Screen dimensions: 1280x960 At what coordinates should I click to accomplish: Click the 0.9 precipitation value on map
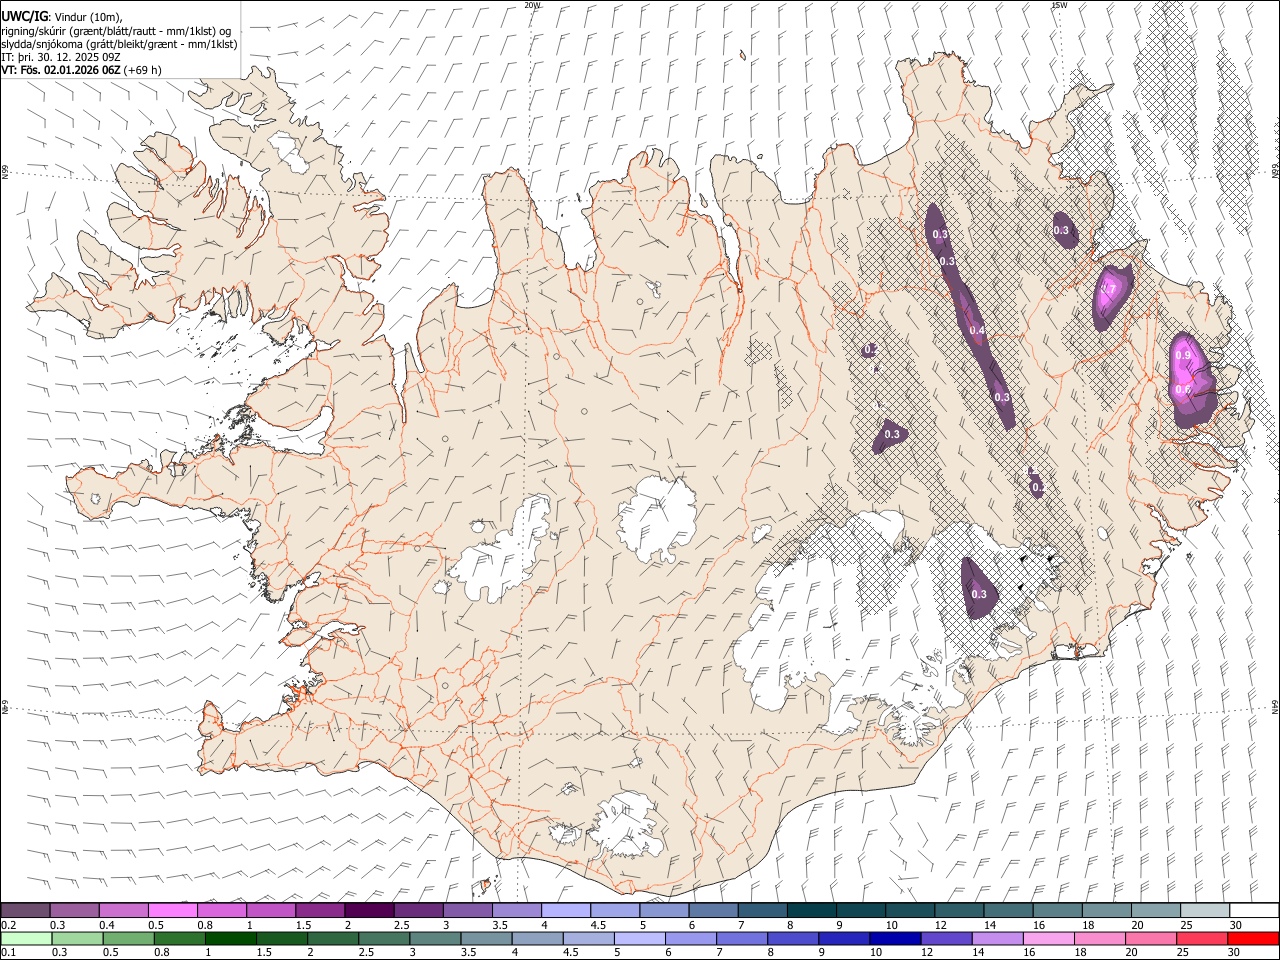point(1183,355)
